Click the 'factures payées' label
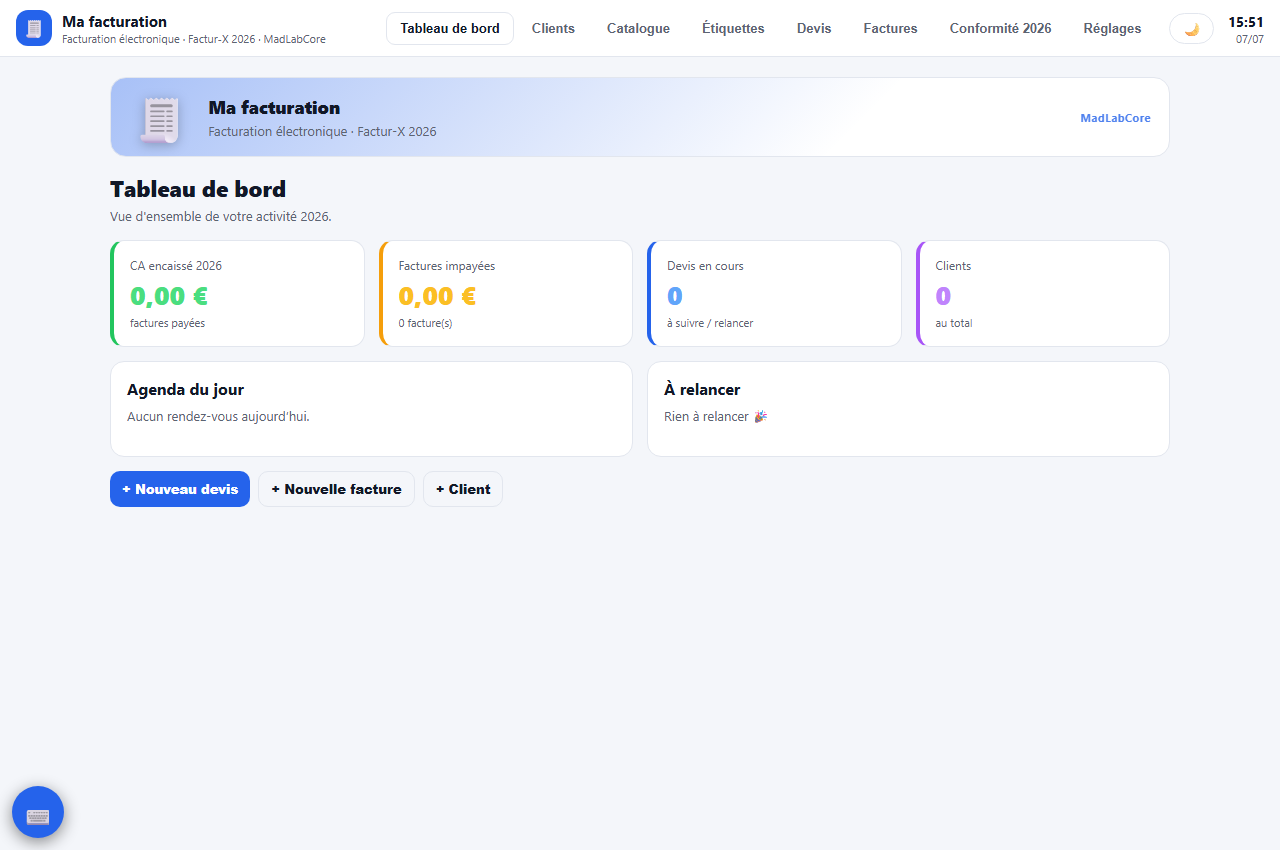 (x=167, y=324)
